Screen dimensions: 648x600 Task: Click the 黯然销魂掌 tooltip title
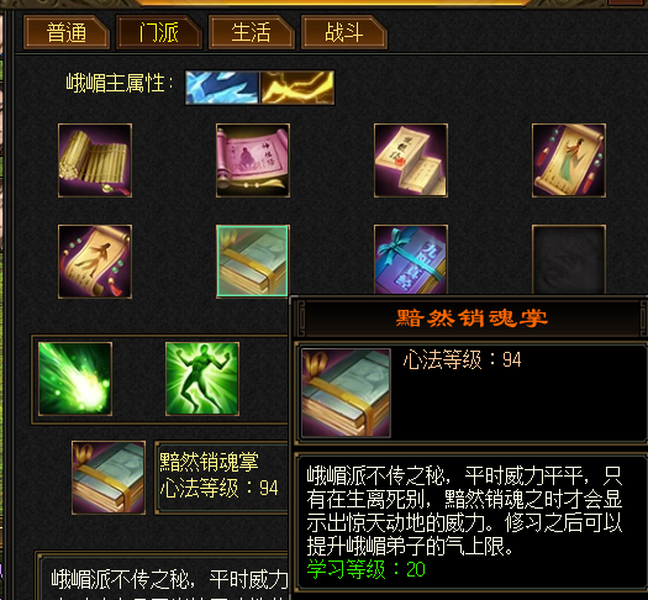[472, 319]
